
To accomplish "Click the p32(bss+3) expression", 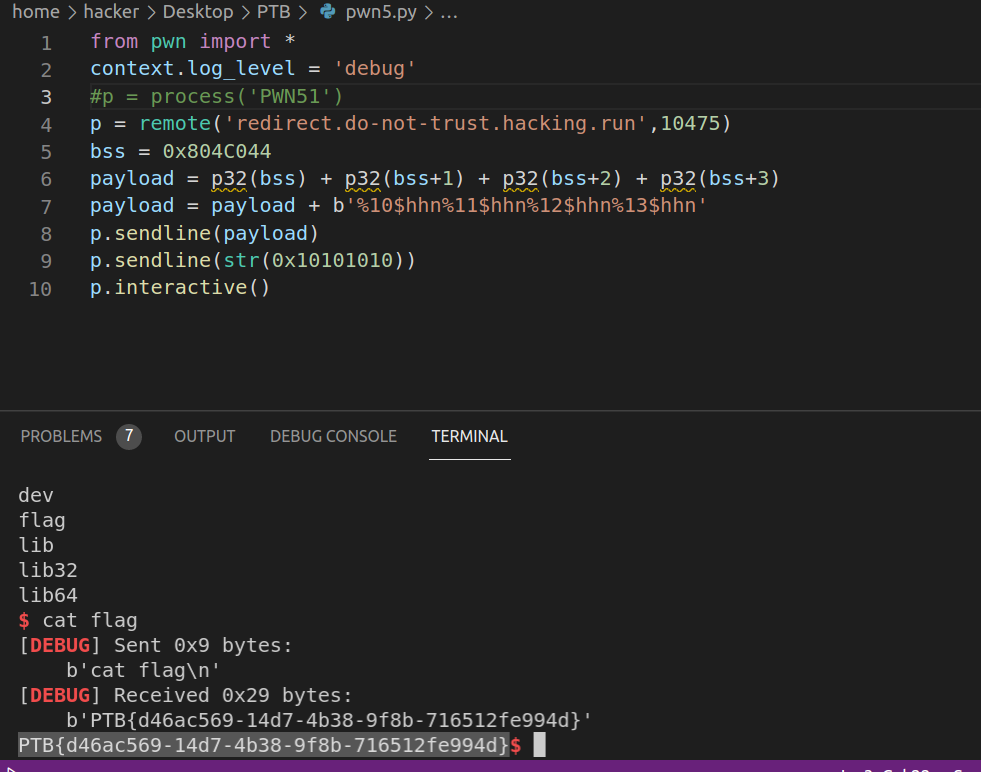I will click(719, 179).
